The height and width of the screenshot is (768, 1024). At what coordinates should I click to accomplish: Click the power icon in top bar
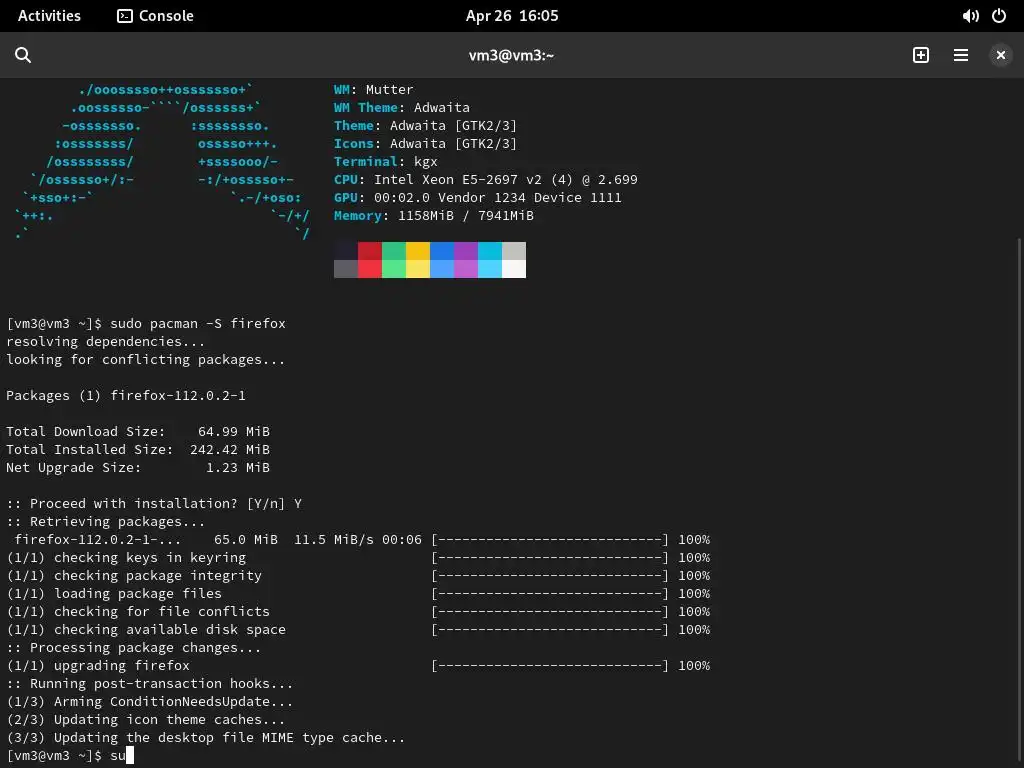click(999, 16)
